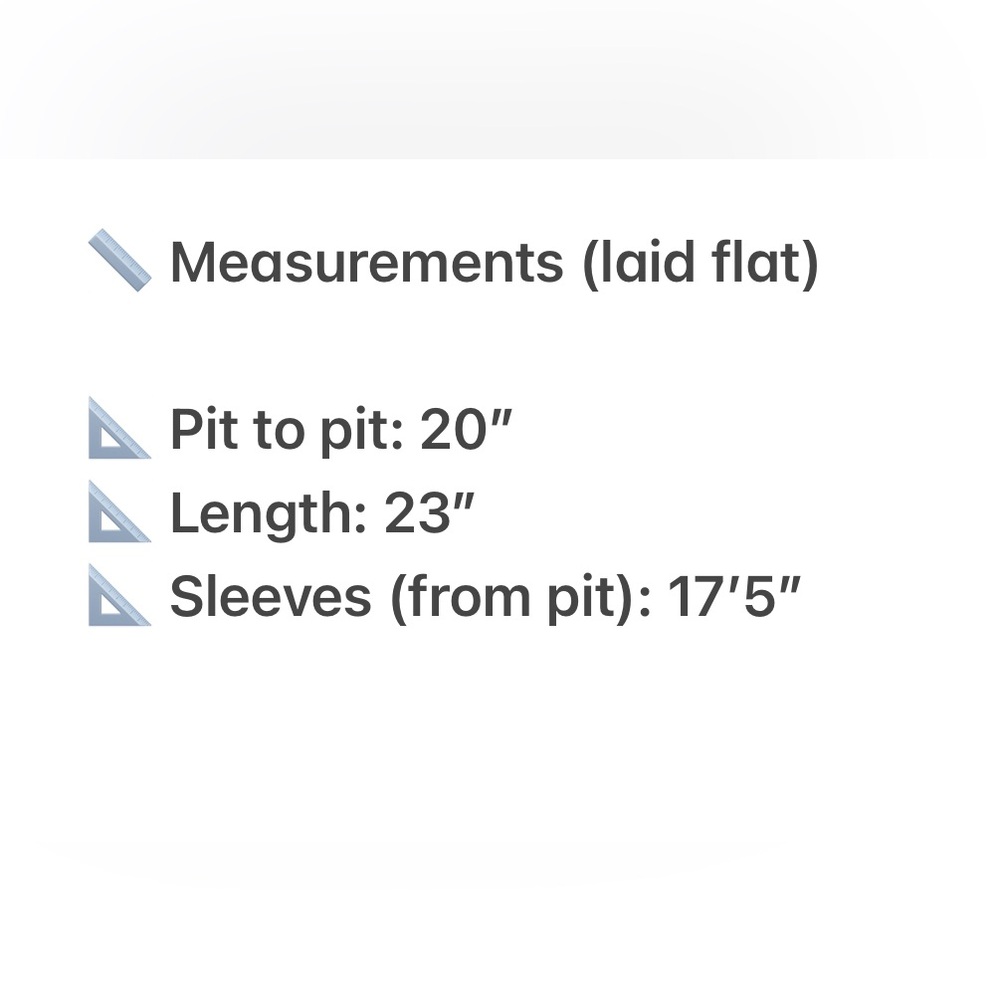Image resolution: width=1000 pixels, height=1000 pixels.
Task: Click the faded gray header area at top
Action: tap(500, 79)
